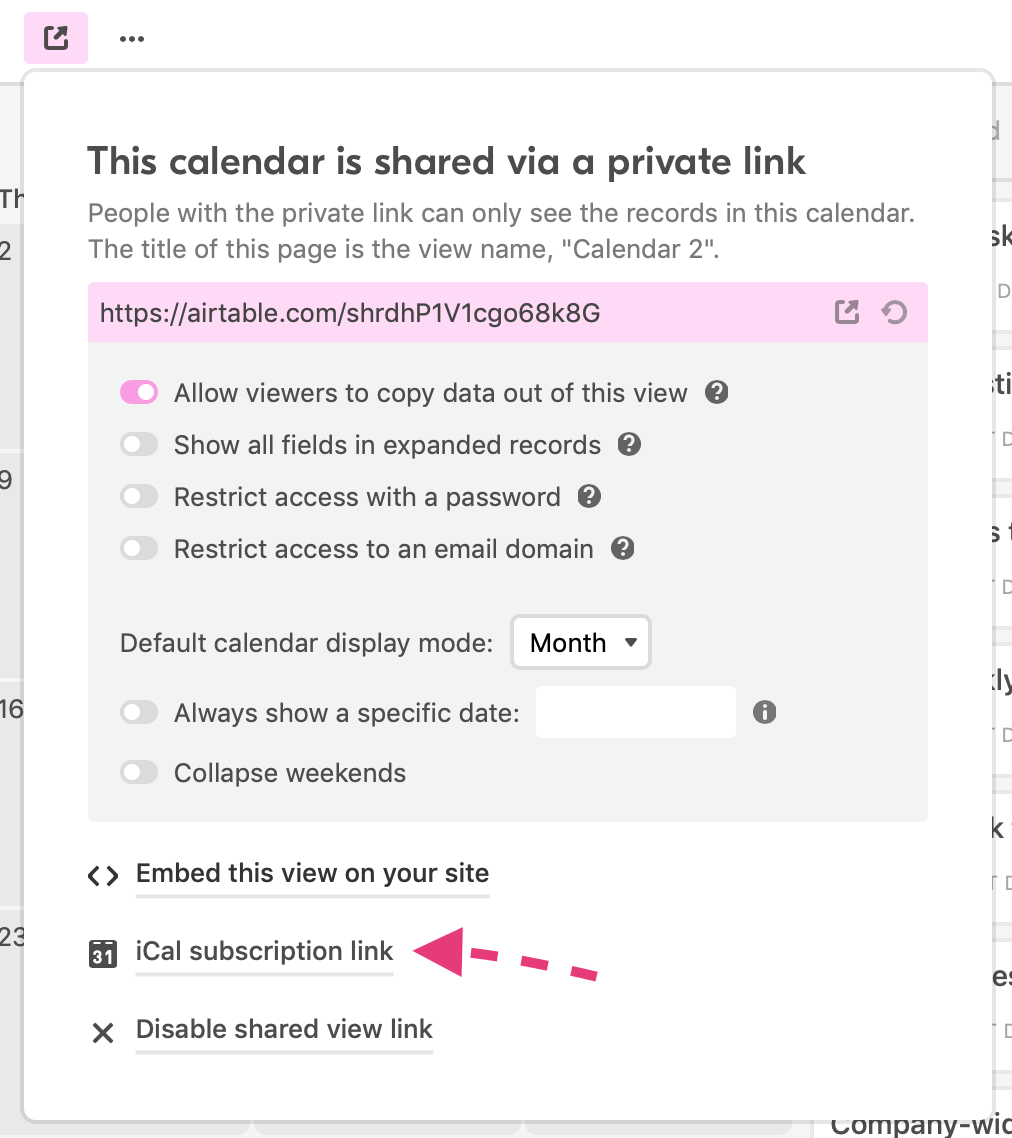Info icon beside specific date field

click(x=764, y=712)
